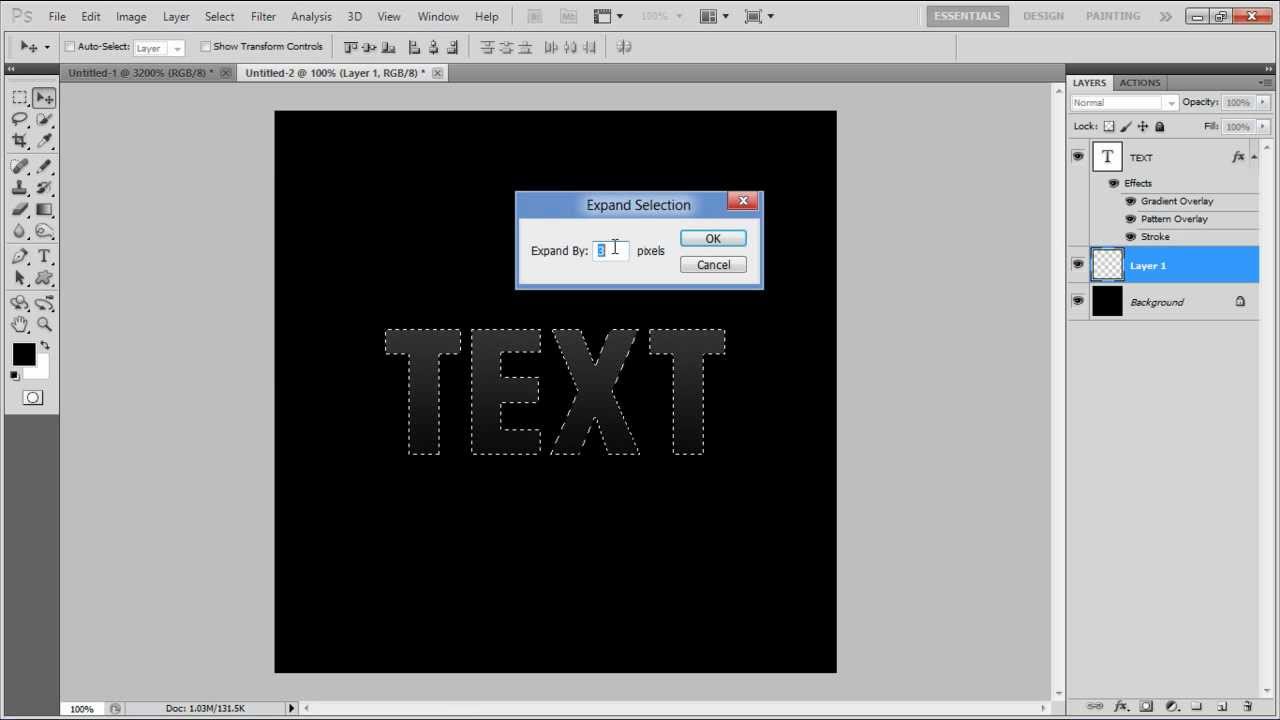
Task: Open the Image menu
Action: pyautogui.click(x=131, y=17)
